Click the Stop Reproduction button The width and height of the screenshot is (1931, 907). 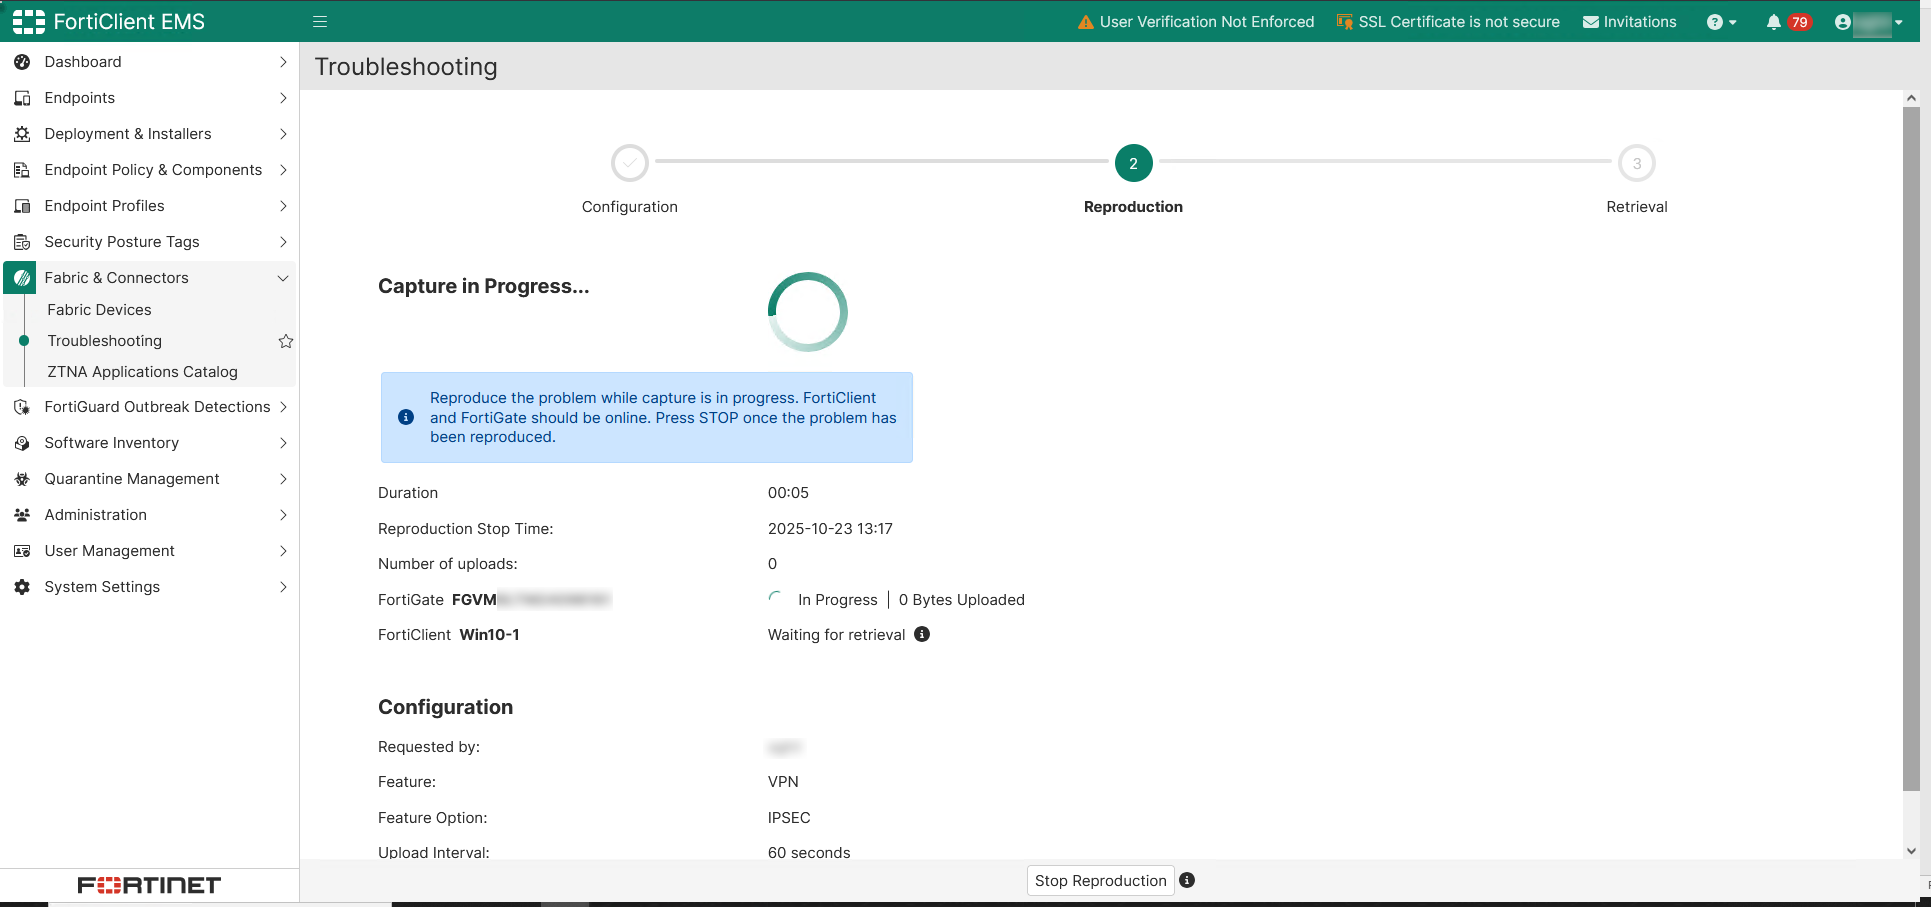[x=1100, y=881]
